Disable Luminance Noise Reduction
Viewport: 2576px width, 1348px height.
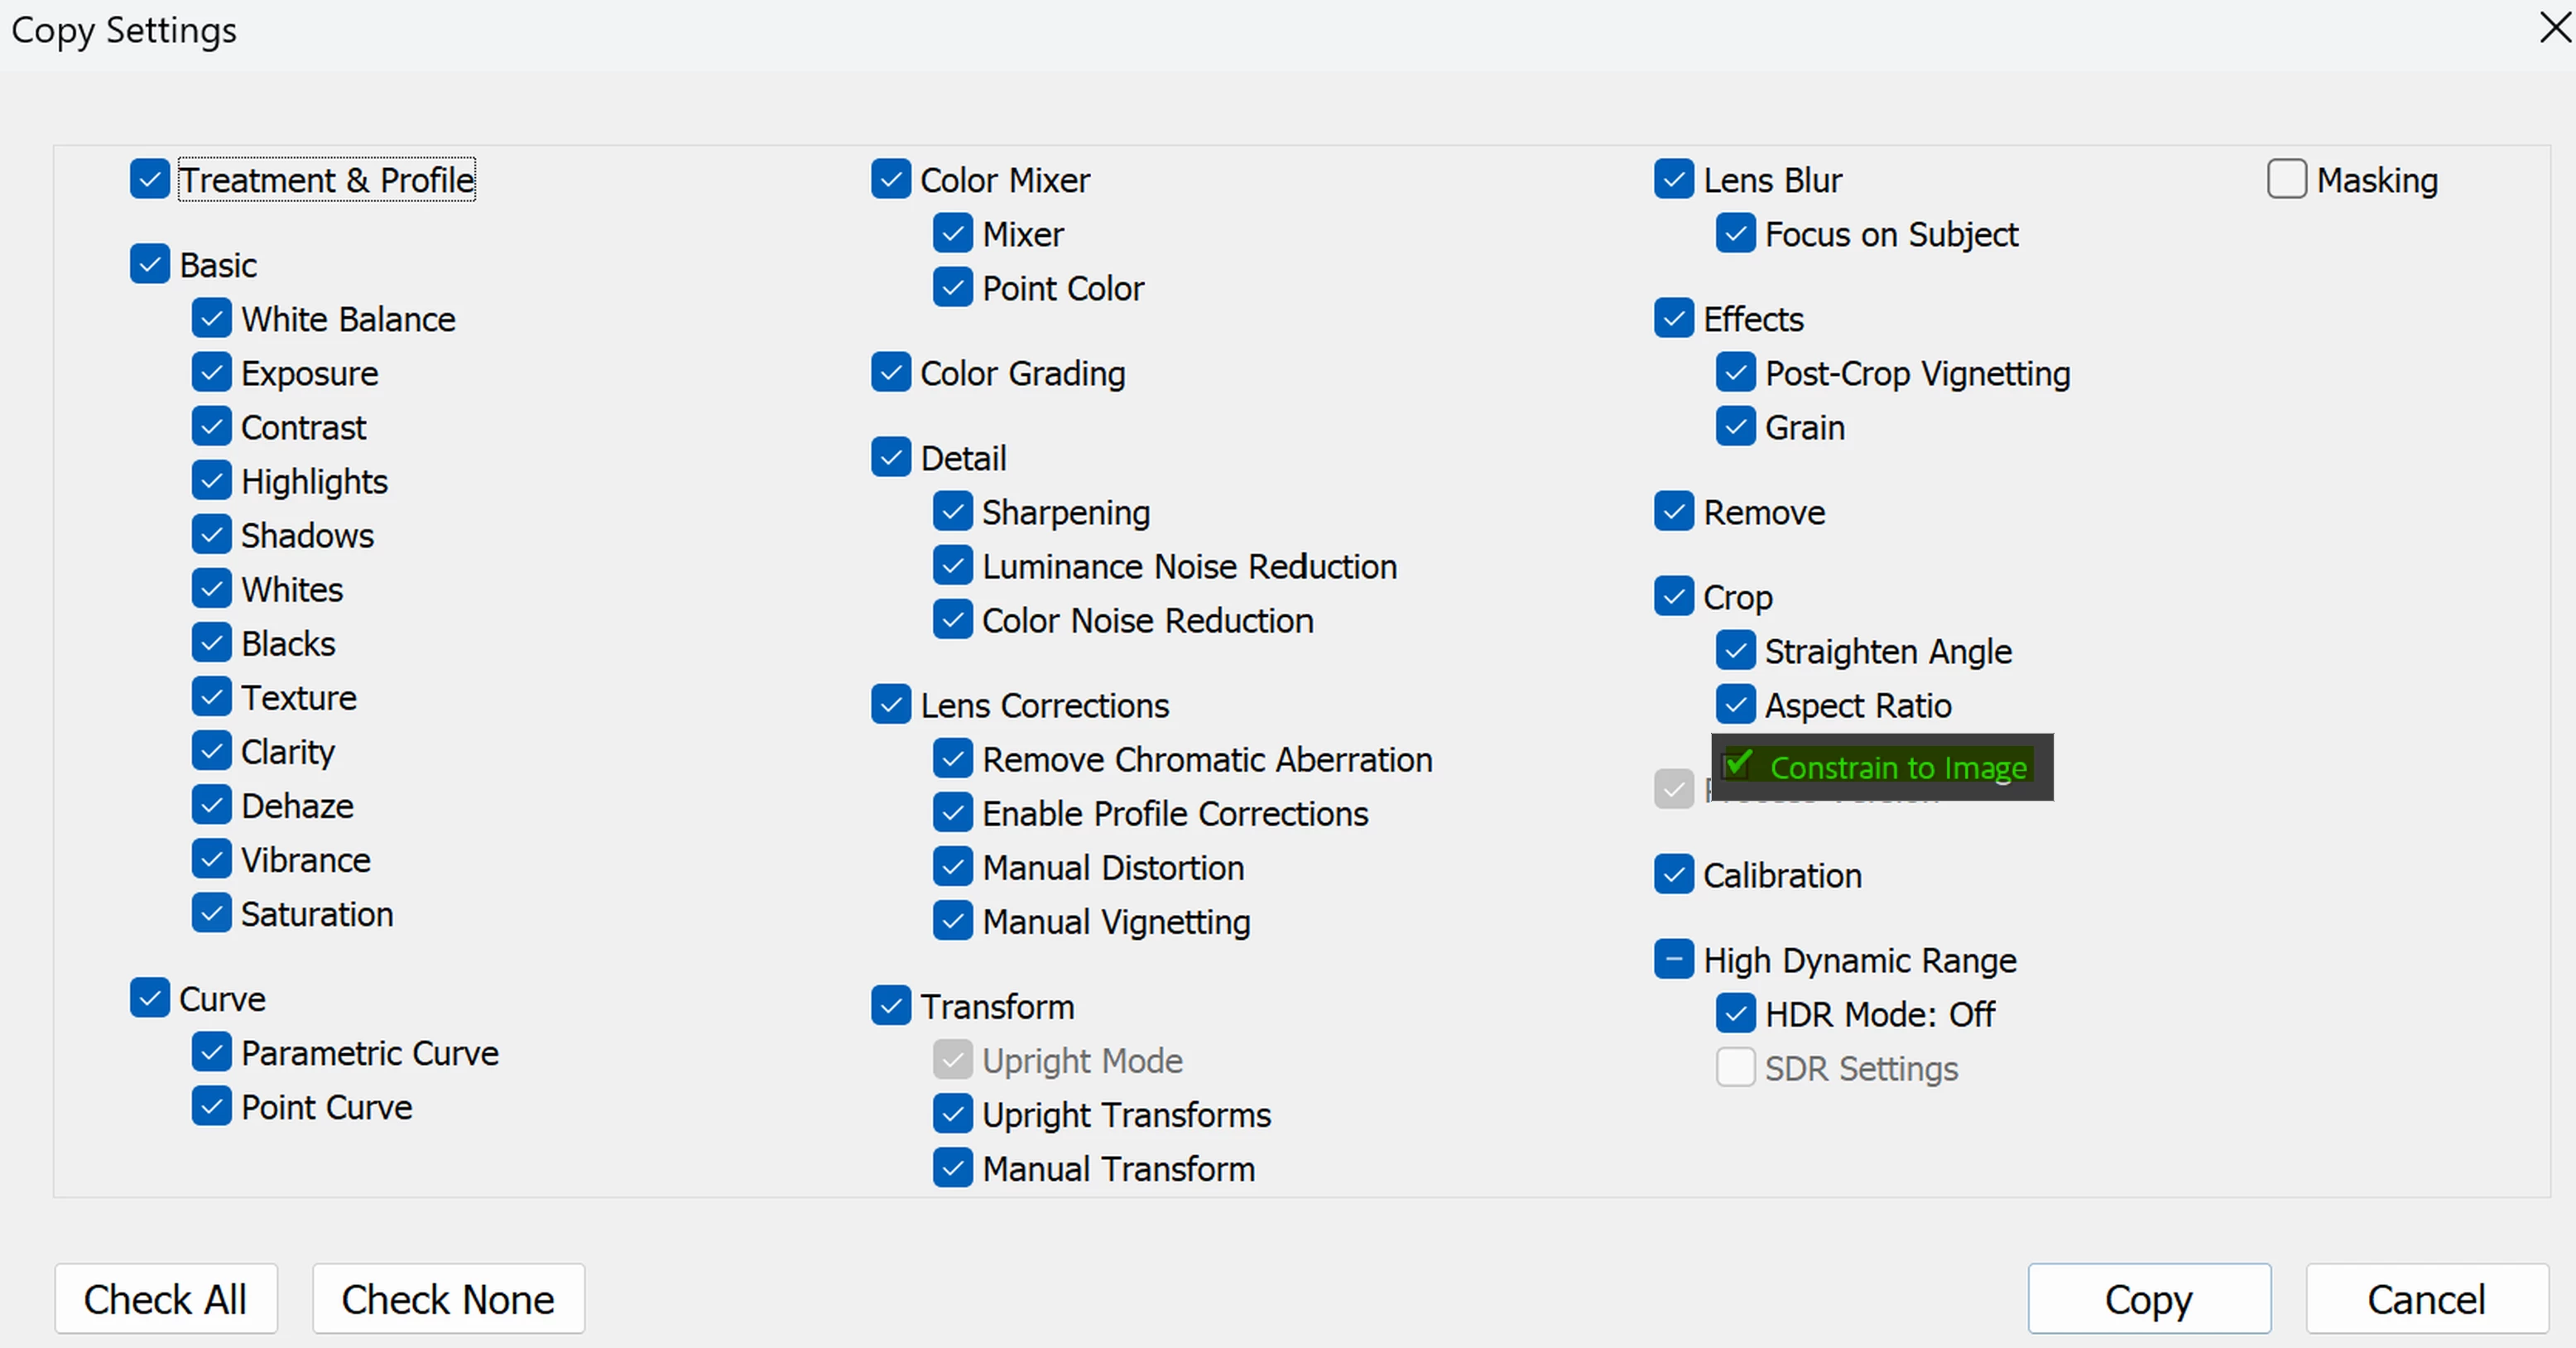[x=952, y=566]
